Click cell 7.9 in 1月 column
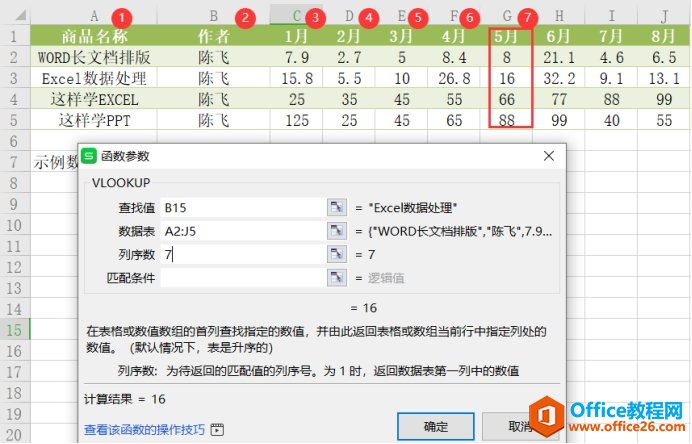The height and width of the screenshot is (444, 692). [x=296, y=57]
